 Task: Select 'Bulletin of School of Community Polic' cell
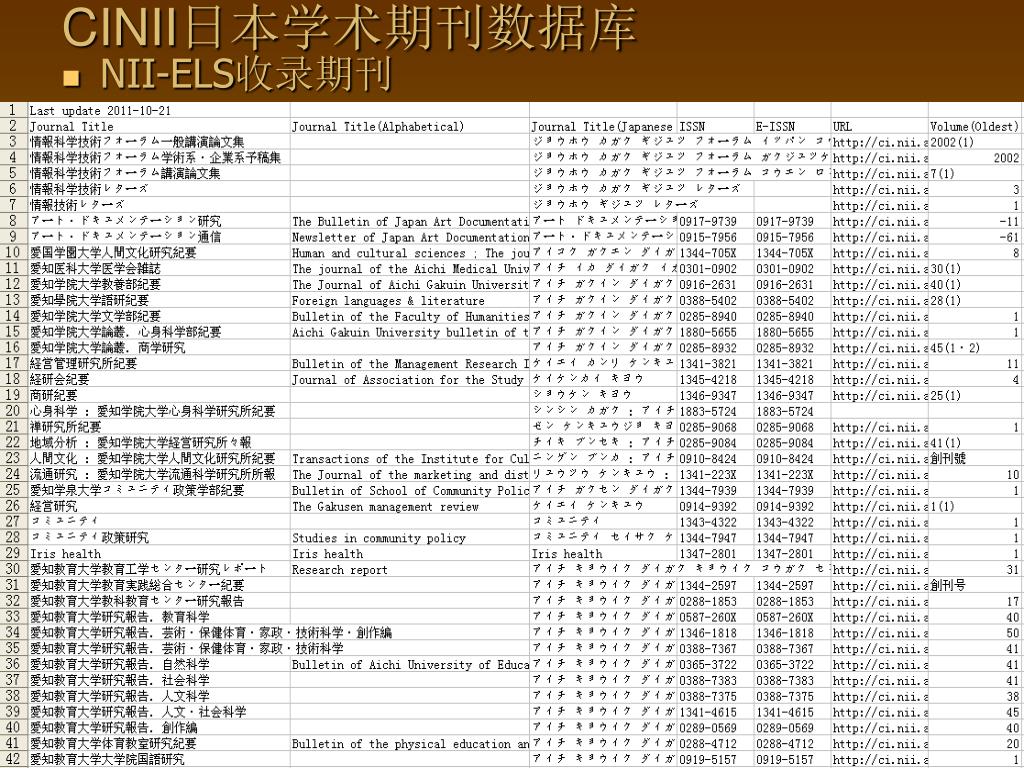point(409,490)
